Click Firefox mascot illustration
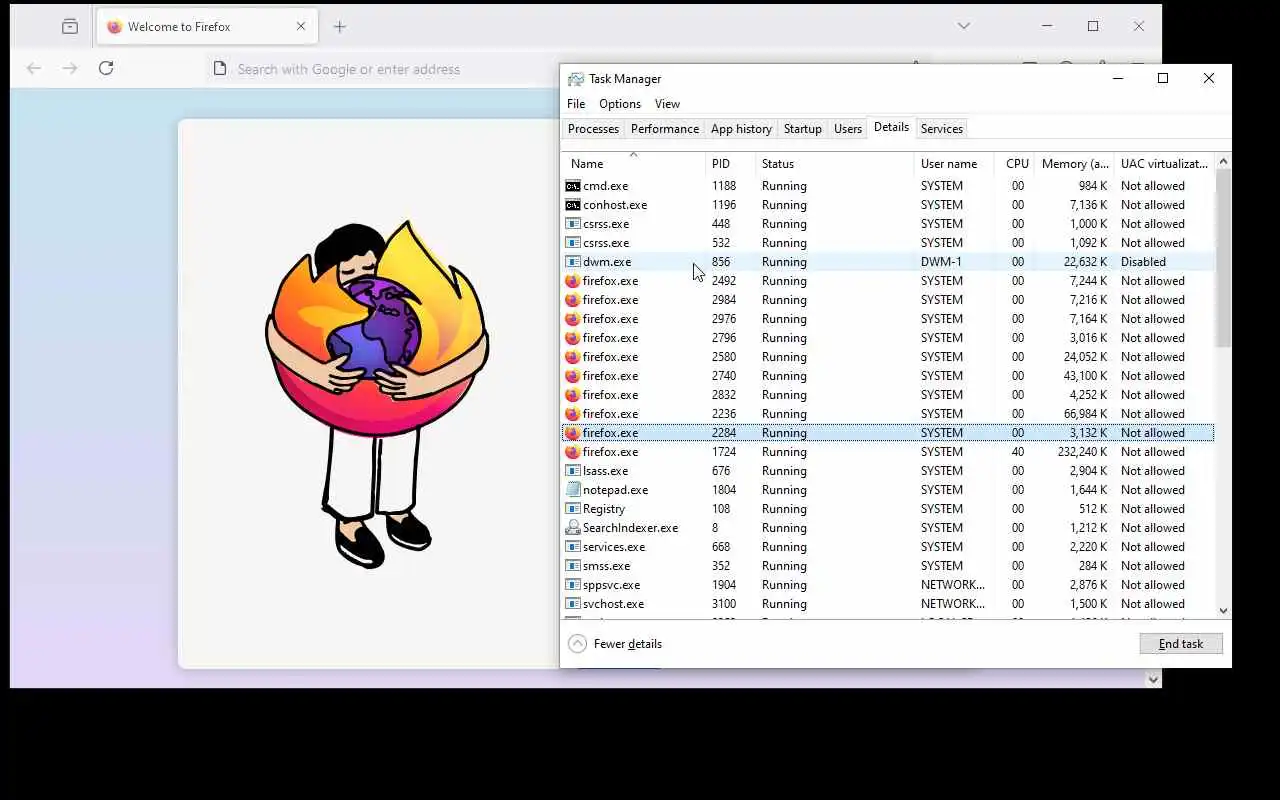Image resolution: width=1280 pixels, height=800 pixels. (x=377, y=393)
